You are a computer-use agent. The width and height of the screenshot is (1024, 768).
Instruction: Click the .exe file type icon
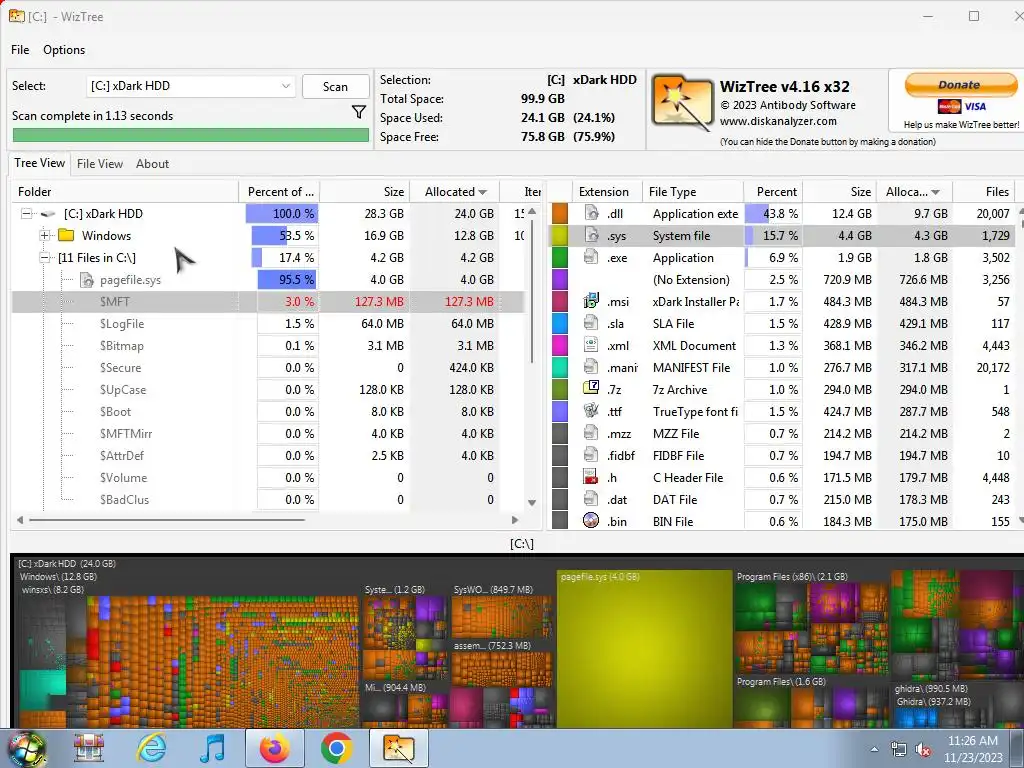click(592, 257)
